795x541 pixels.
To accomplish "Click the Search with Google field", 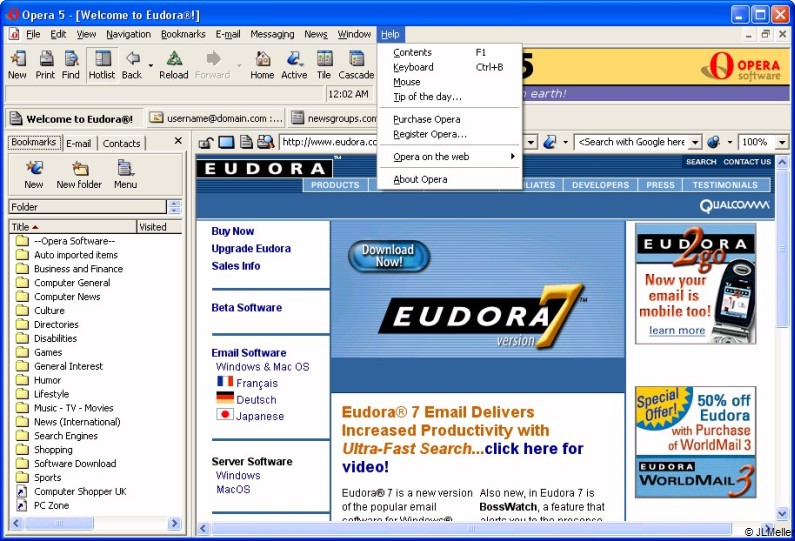I will point(632,142).
